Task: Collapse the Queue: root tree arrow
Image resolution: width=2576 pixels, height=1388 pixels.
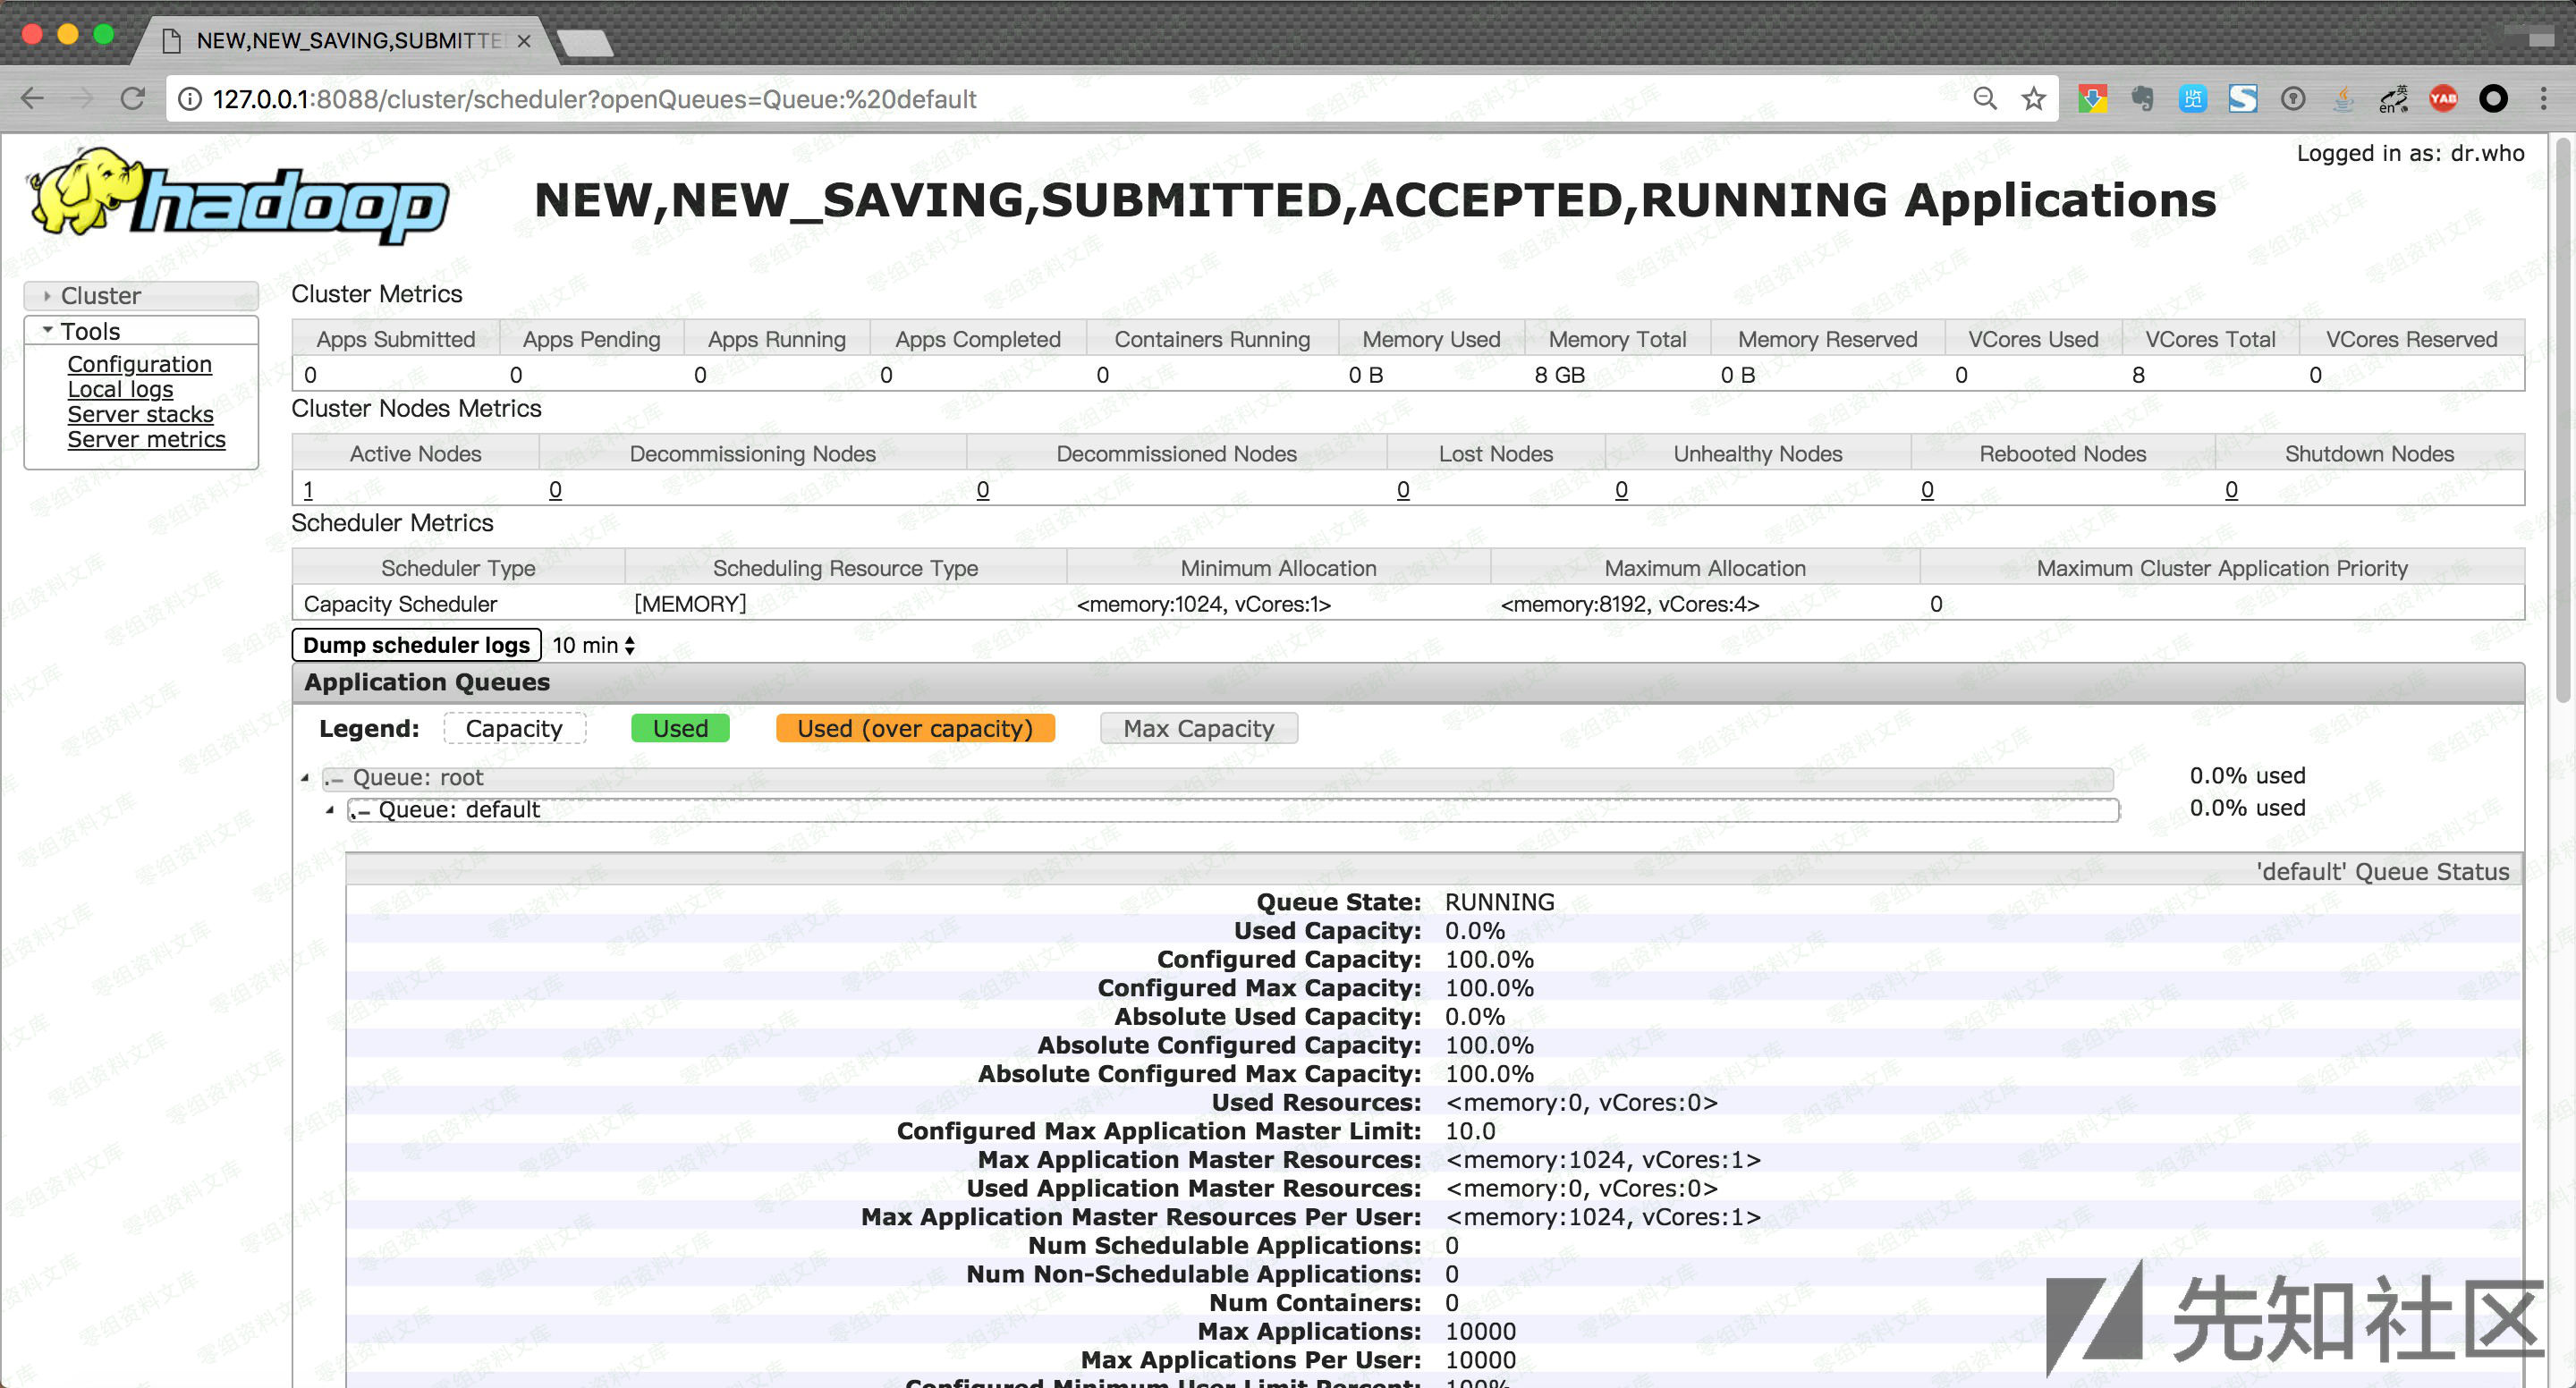Action: click(305, 778)
